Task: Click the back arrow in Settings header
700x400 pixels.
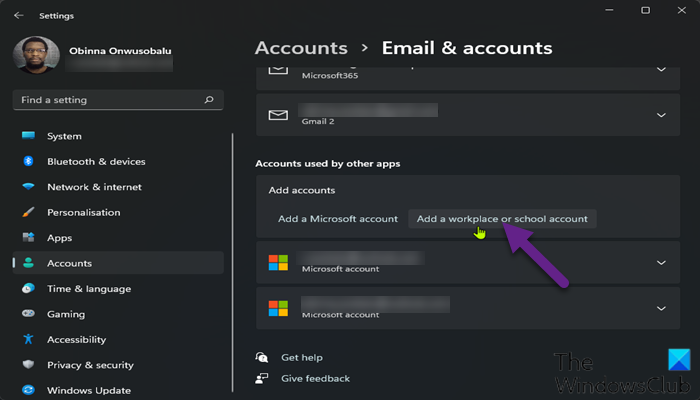Action: click(x=19, y=15)
